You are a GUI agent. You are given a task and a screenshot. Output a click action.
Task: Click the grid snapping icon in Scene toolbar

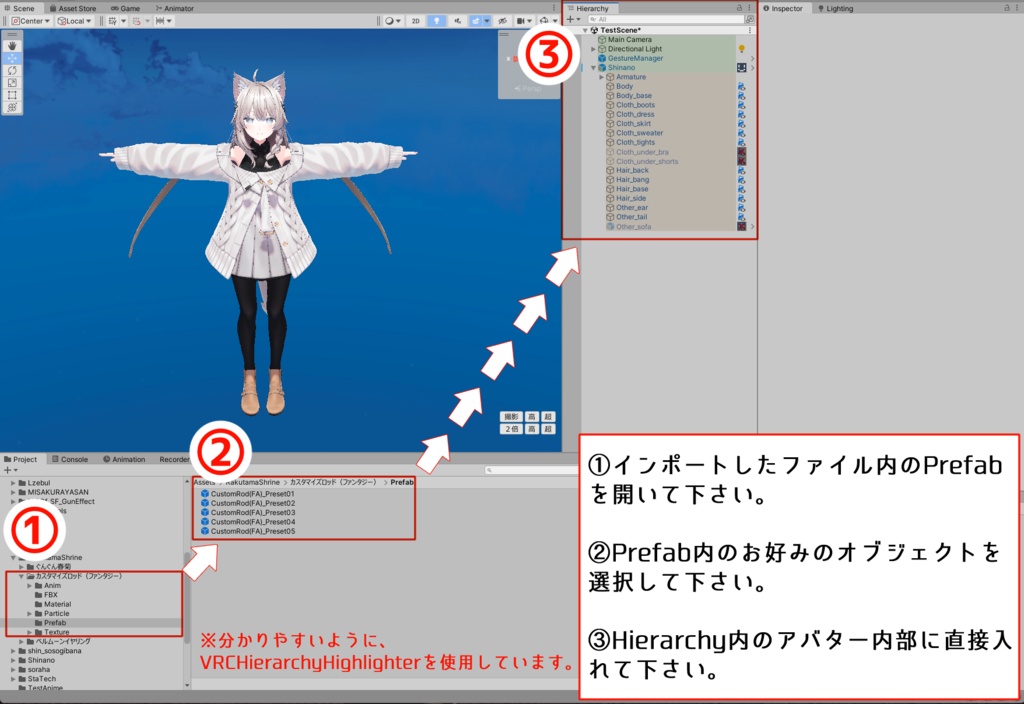click(138, 21)
